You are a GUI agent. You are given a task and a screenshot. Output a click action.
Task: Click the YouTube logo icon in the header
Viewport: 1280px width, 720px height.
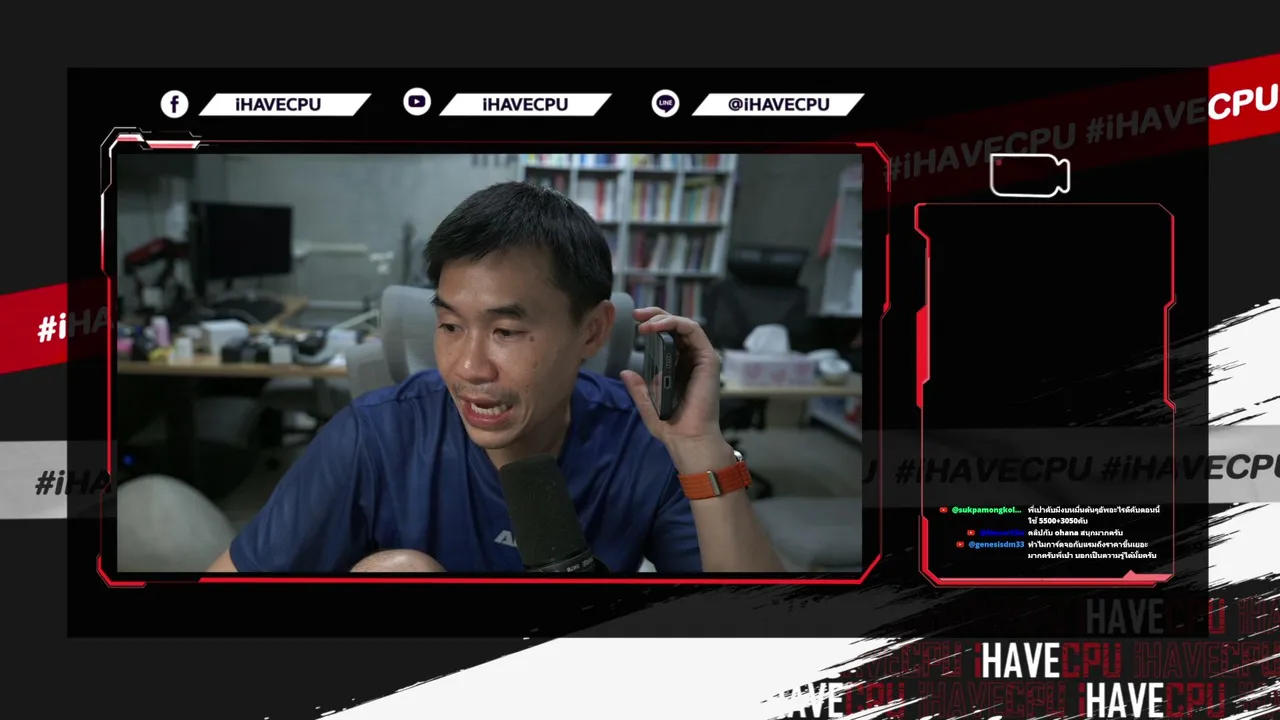point(417,102)
